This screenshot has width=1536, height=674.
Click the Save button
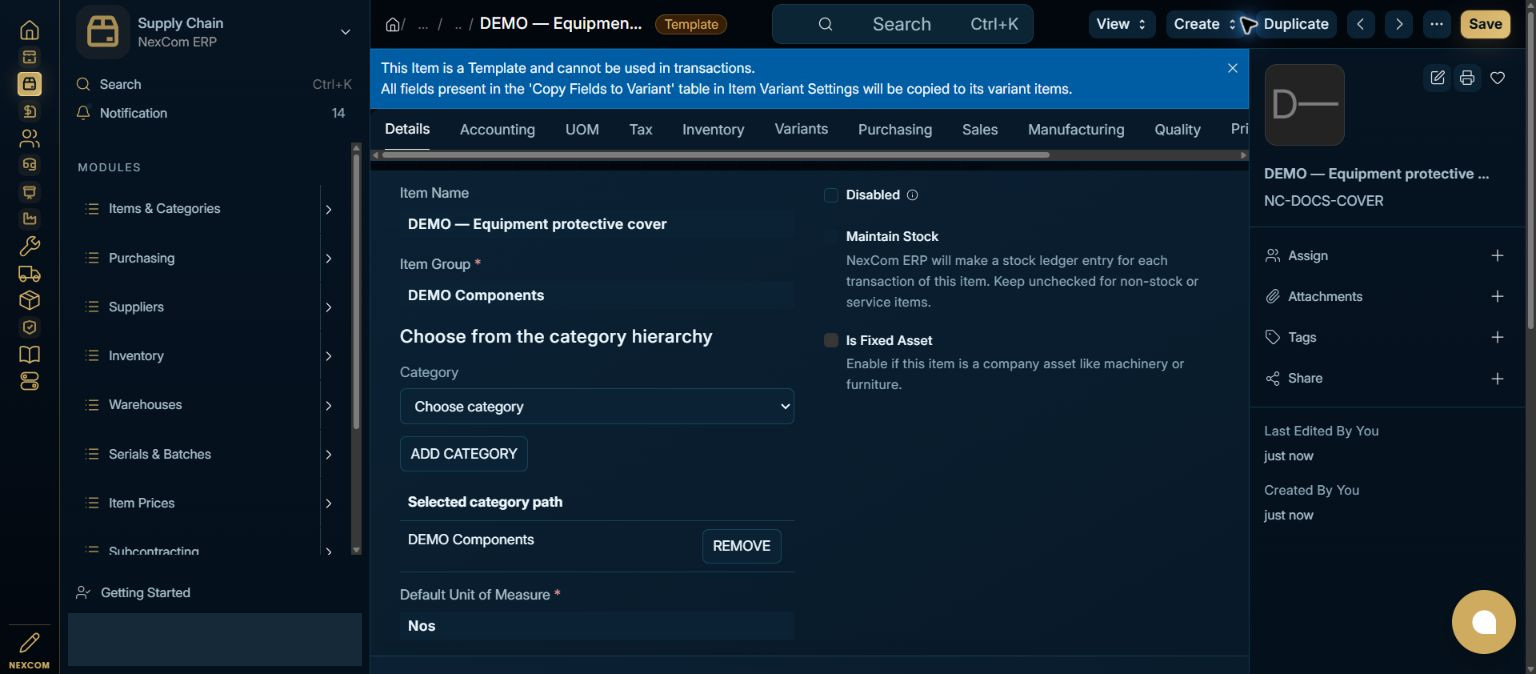pyautogui.click(x=1485, y=24)
